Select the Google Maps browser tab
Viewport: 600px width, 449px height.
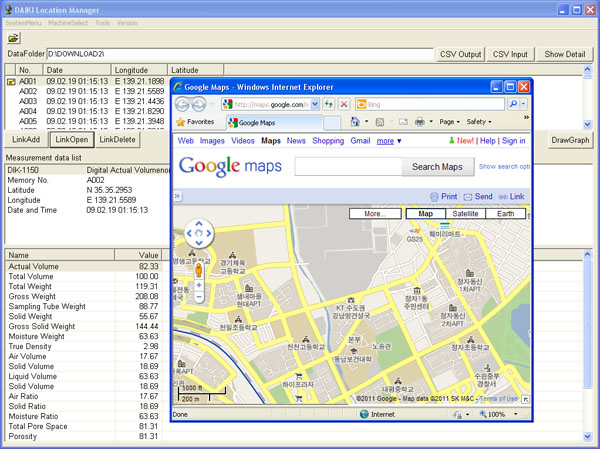click(274, 123)
